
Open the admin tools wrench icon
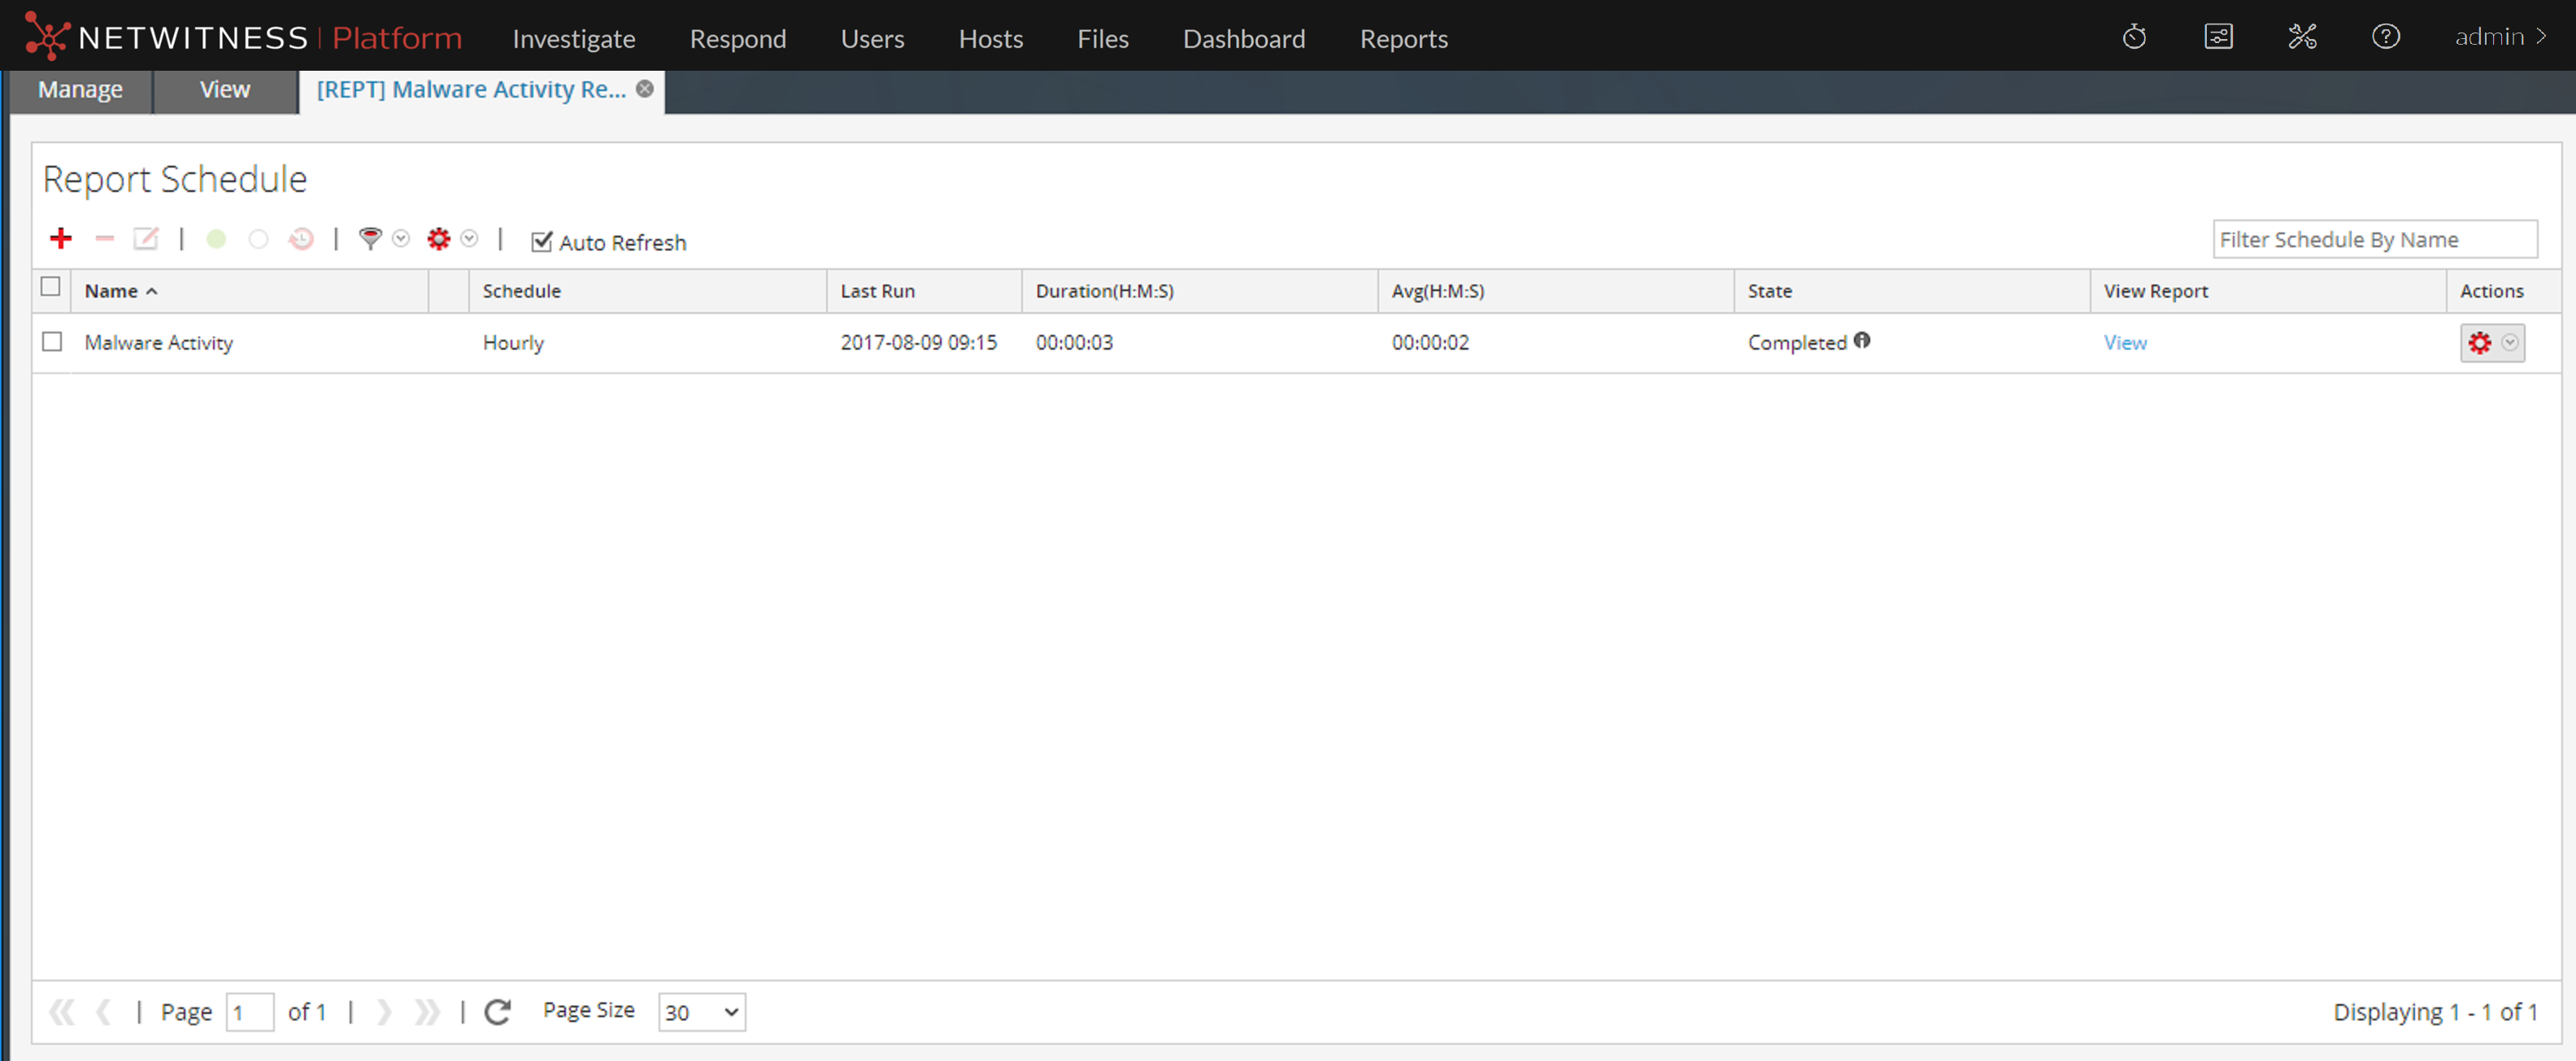click(2302, 38)
